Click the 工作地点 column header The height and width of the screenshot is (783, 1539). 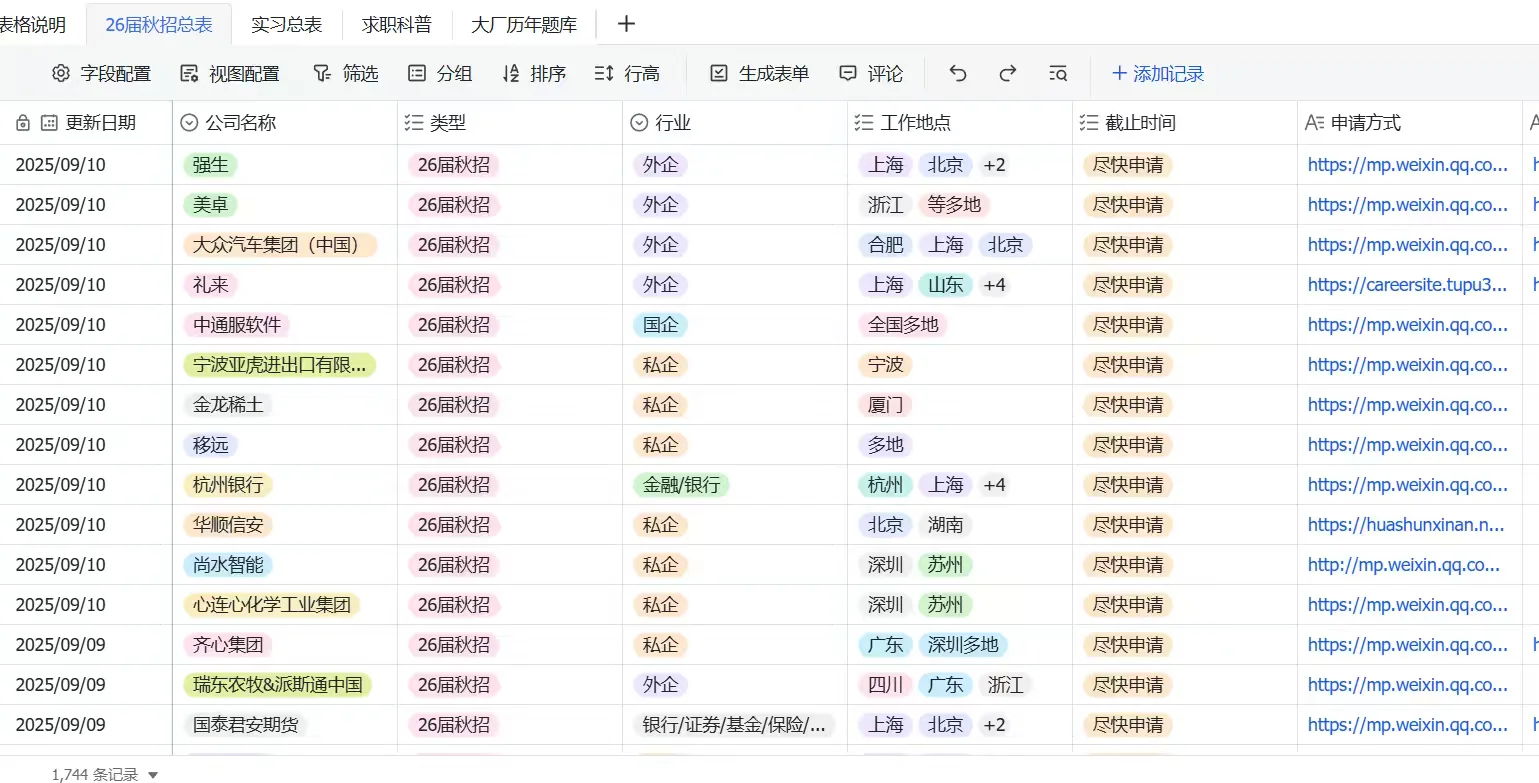click(960, 123)
